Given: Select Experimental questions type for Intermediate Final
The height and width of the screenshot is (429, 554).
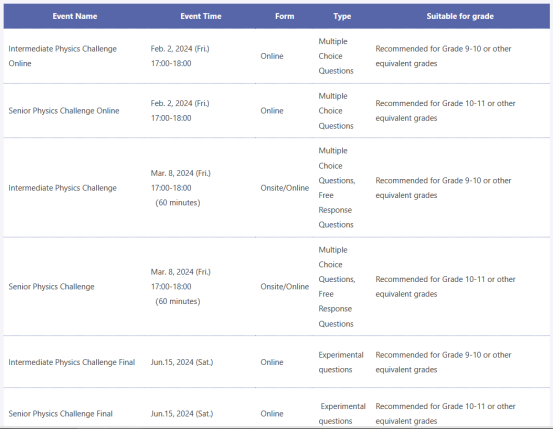Looking at the screenshot, I should [341, 362].
